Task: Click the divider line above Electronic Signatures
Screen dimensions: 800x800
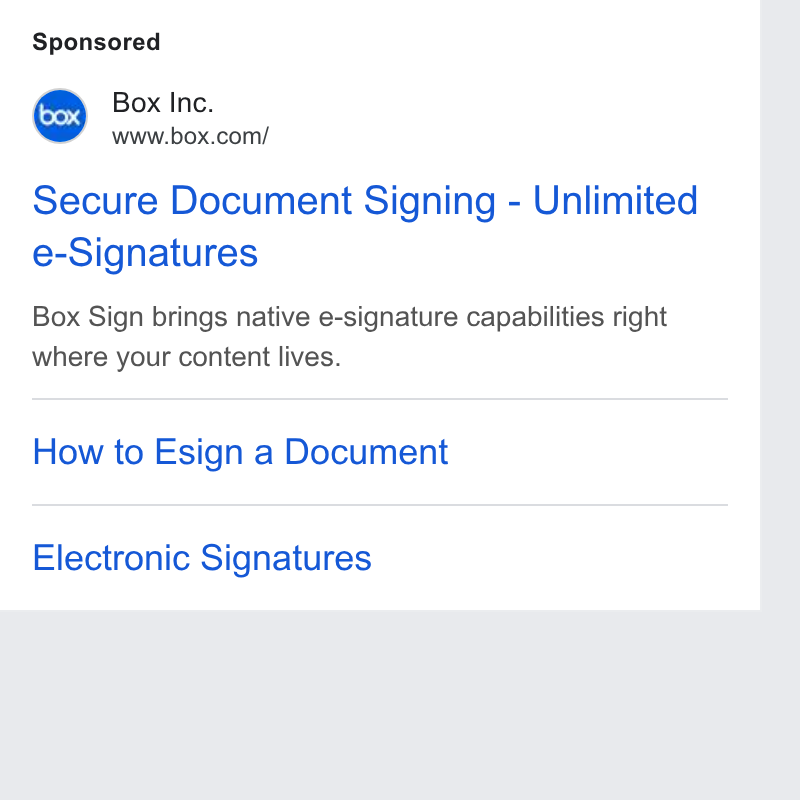Action: (380, 505)
